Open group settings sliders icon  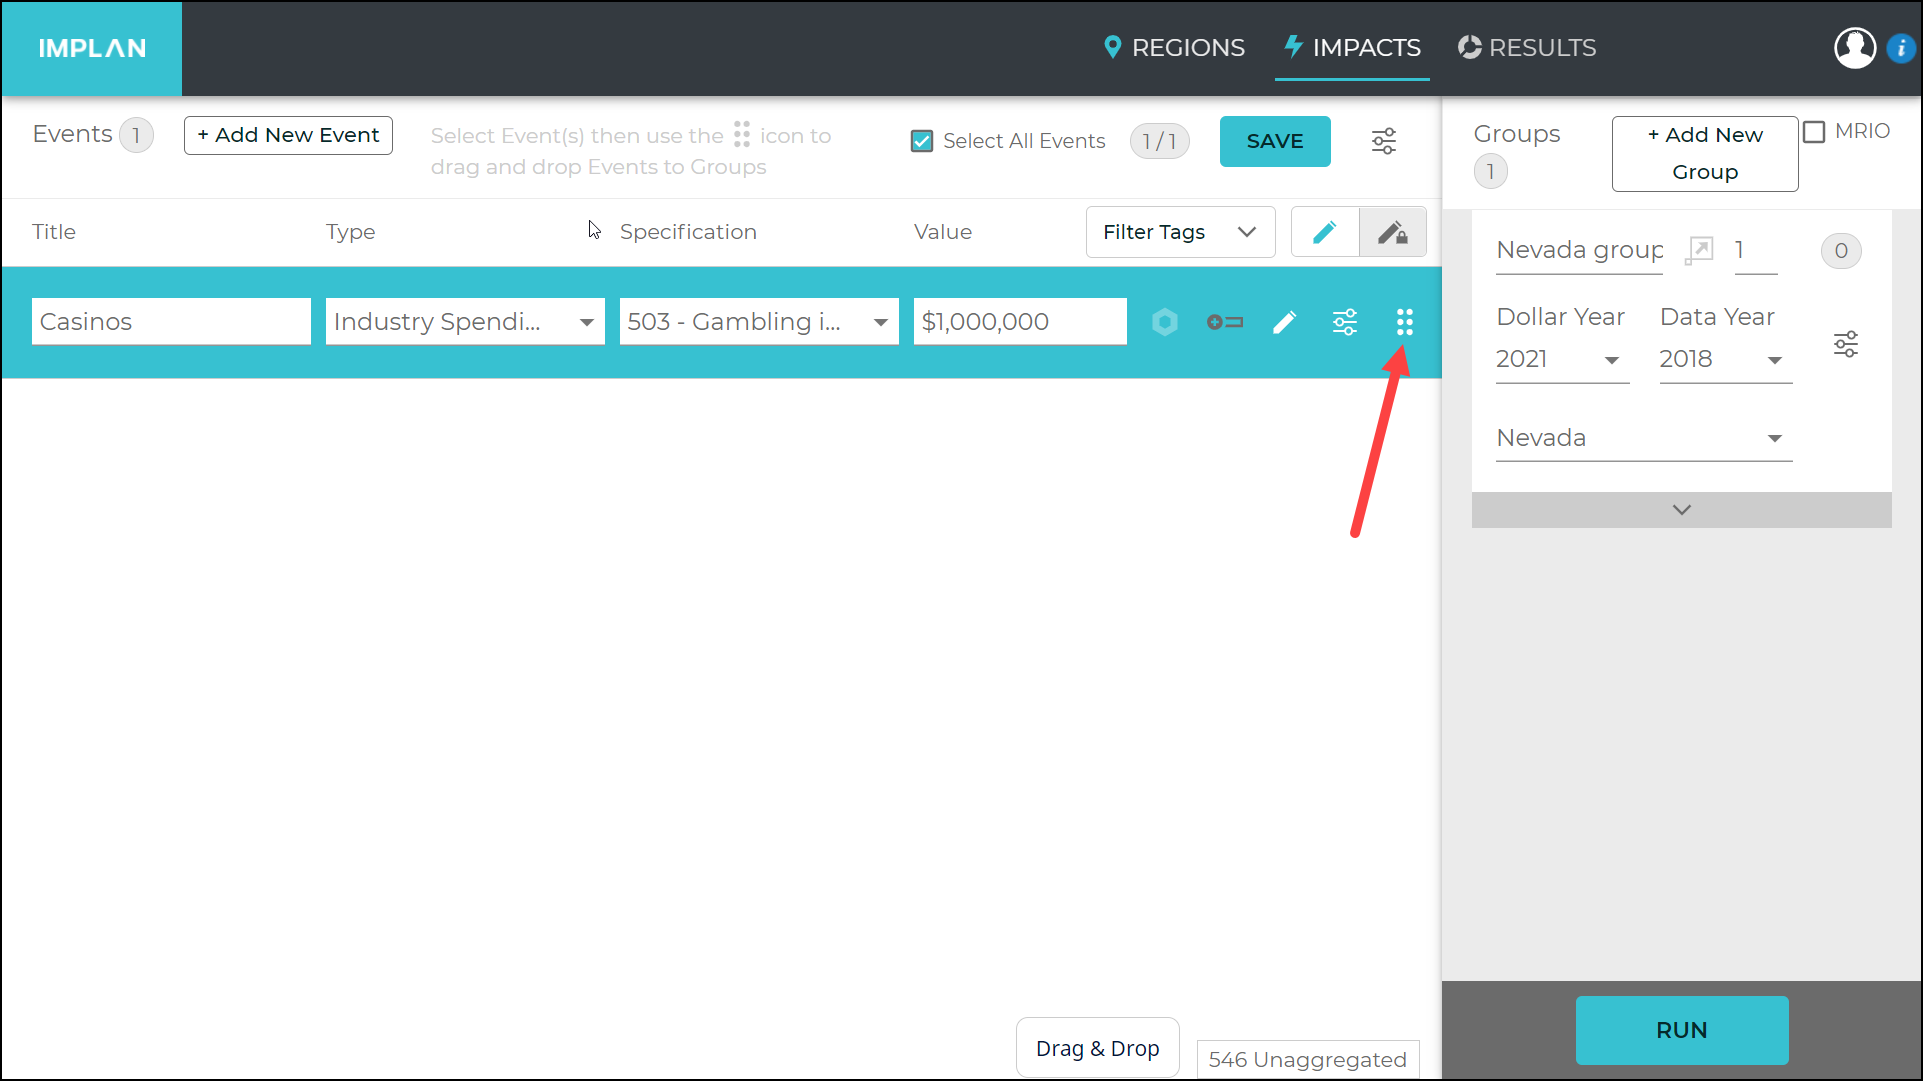(1846, 345)
